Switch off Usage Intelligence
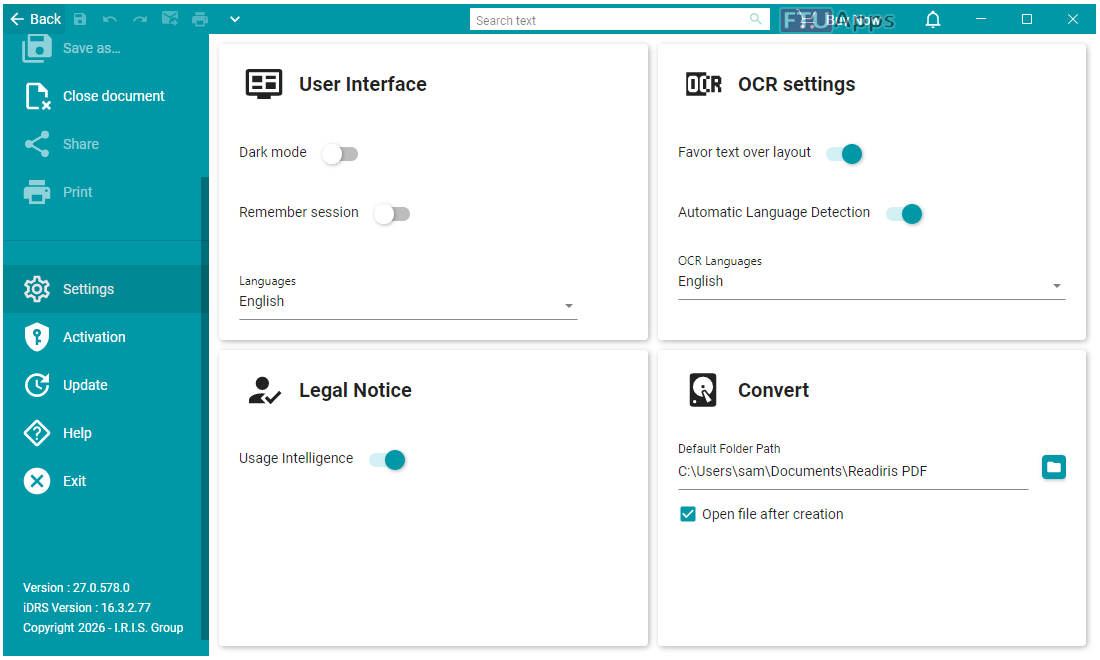 click(x=387, y=460)
